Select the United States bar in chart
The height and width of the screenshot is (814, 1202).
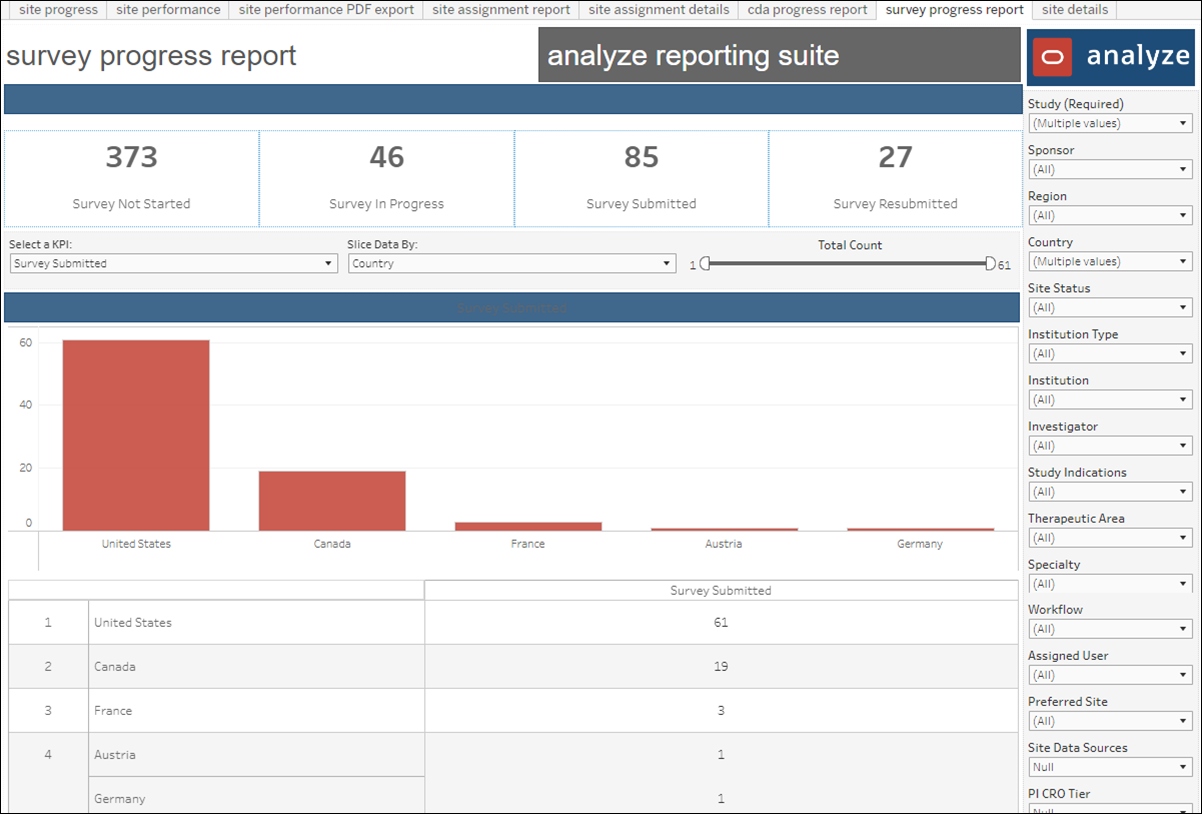(x=136, y=435)
